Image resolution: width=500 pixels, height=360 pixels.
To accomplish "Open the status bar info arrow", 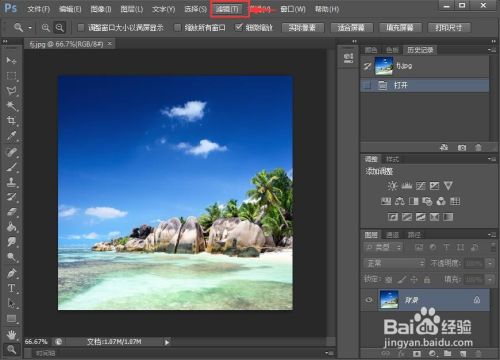I will (167, 342).
